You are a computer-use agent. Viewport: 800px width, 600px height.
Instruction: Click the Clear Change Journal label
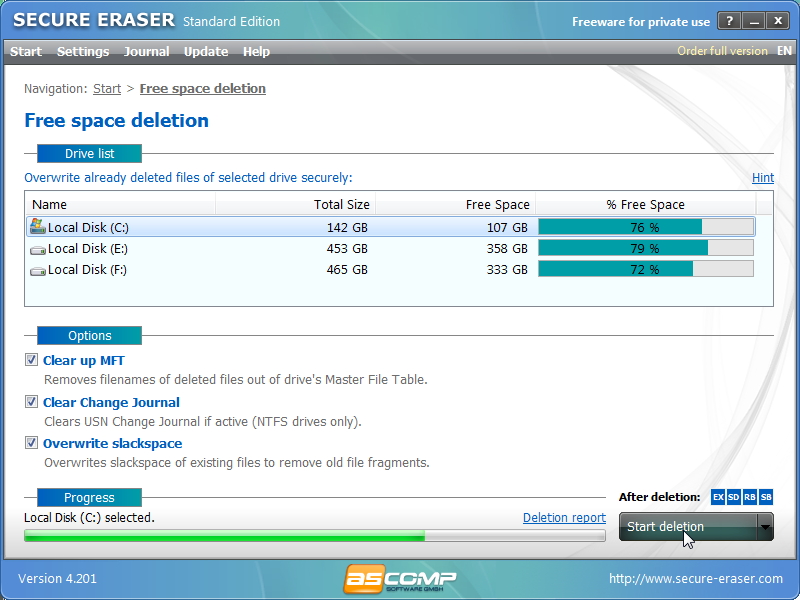click(111, 403)
